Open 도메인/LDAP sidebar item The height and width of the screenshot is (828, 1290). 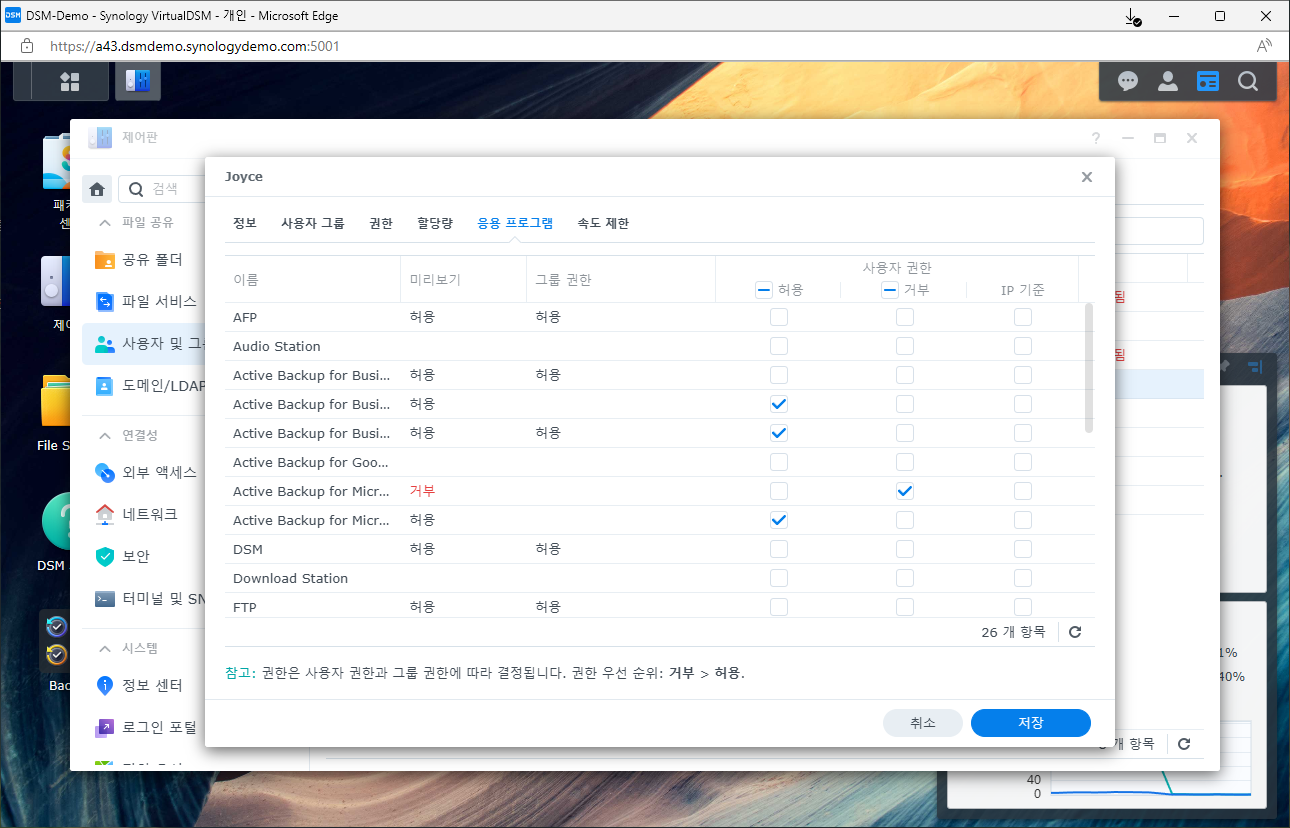143,386
